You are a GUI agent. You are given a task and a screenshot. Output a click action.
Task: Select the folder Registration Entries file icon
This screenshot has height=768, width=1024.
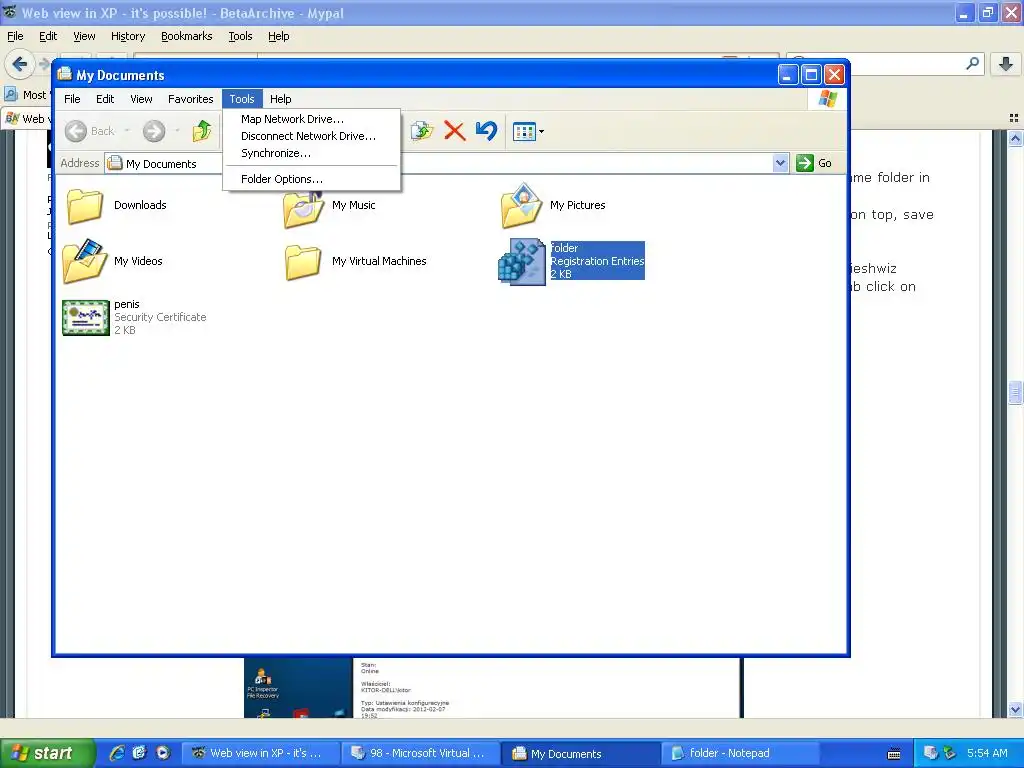tap(521, 262)
